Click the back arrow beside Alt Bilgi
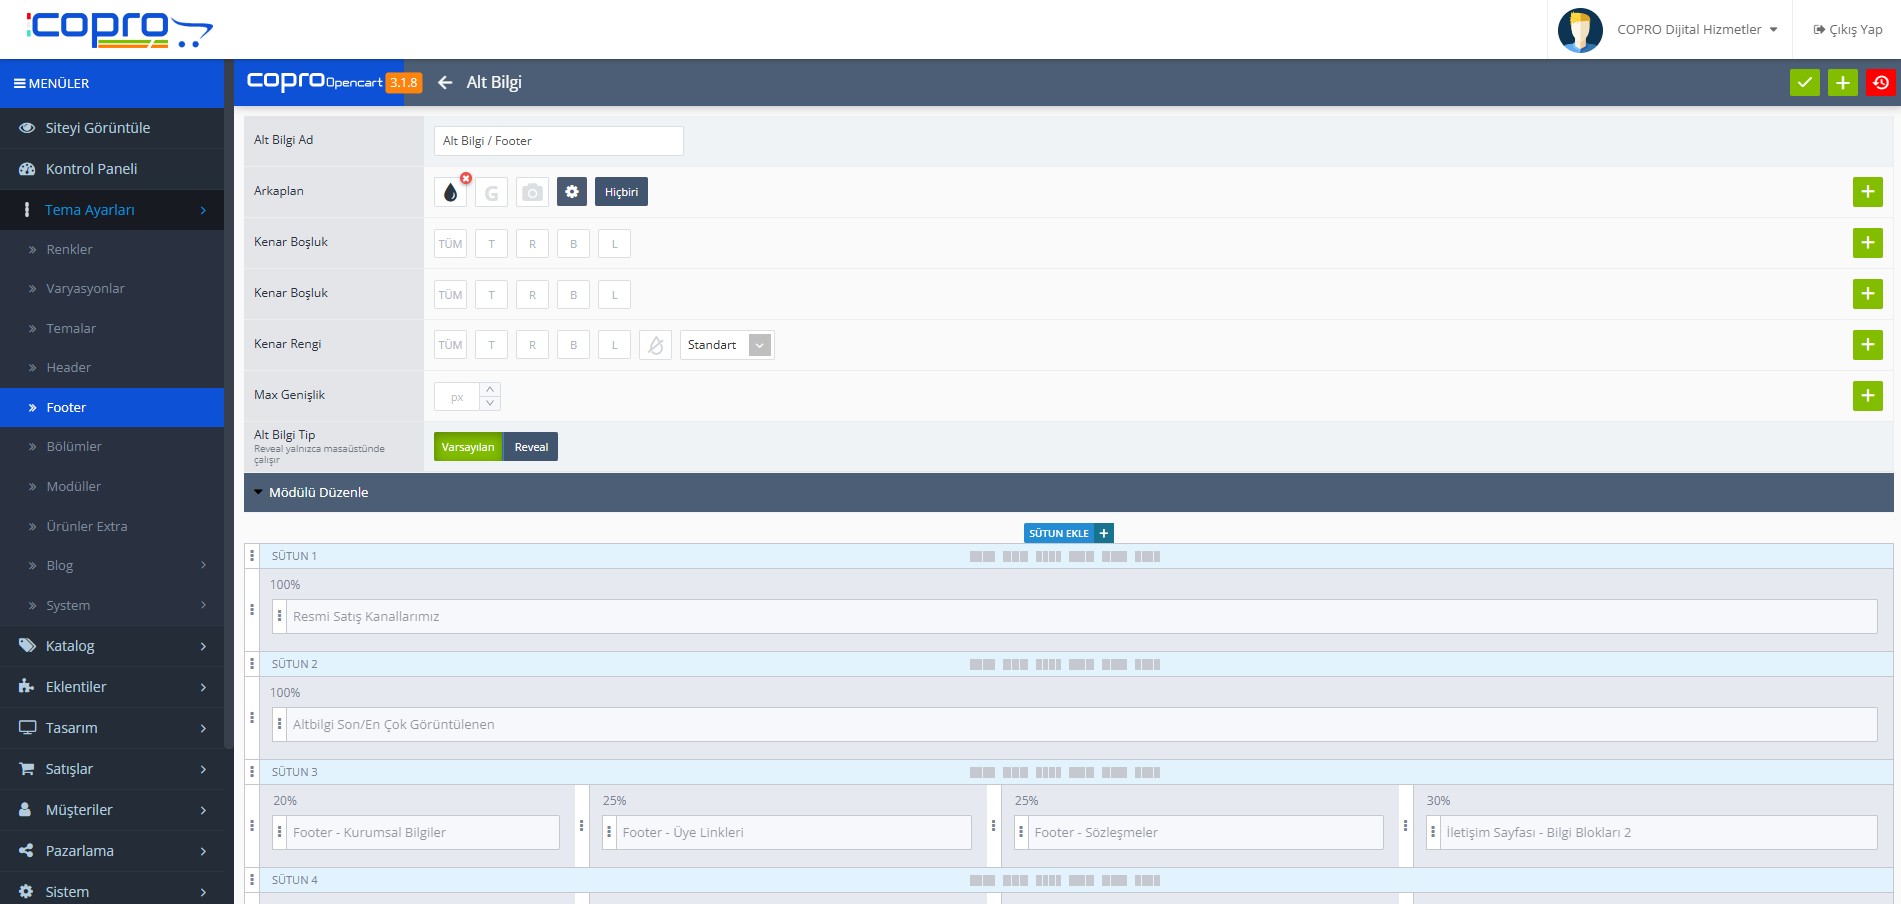This screenshot has height=904, width=1901. 445,83
